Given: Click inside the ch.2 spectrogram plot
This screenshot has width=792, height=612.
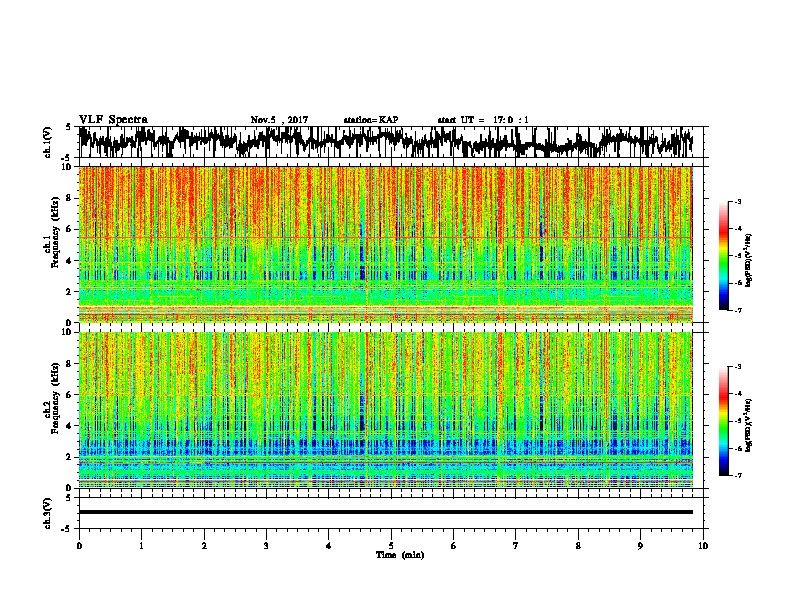Looking at the screenshot, I should [385, 410].
